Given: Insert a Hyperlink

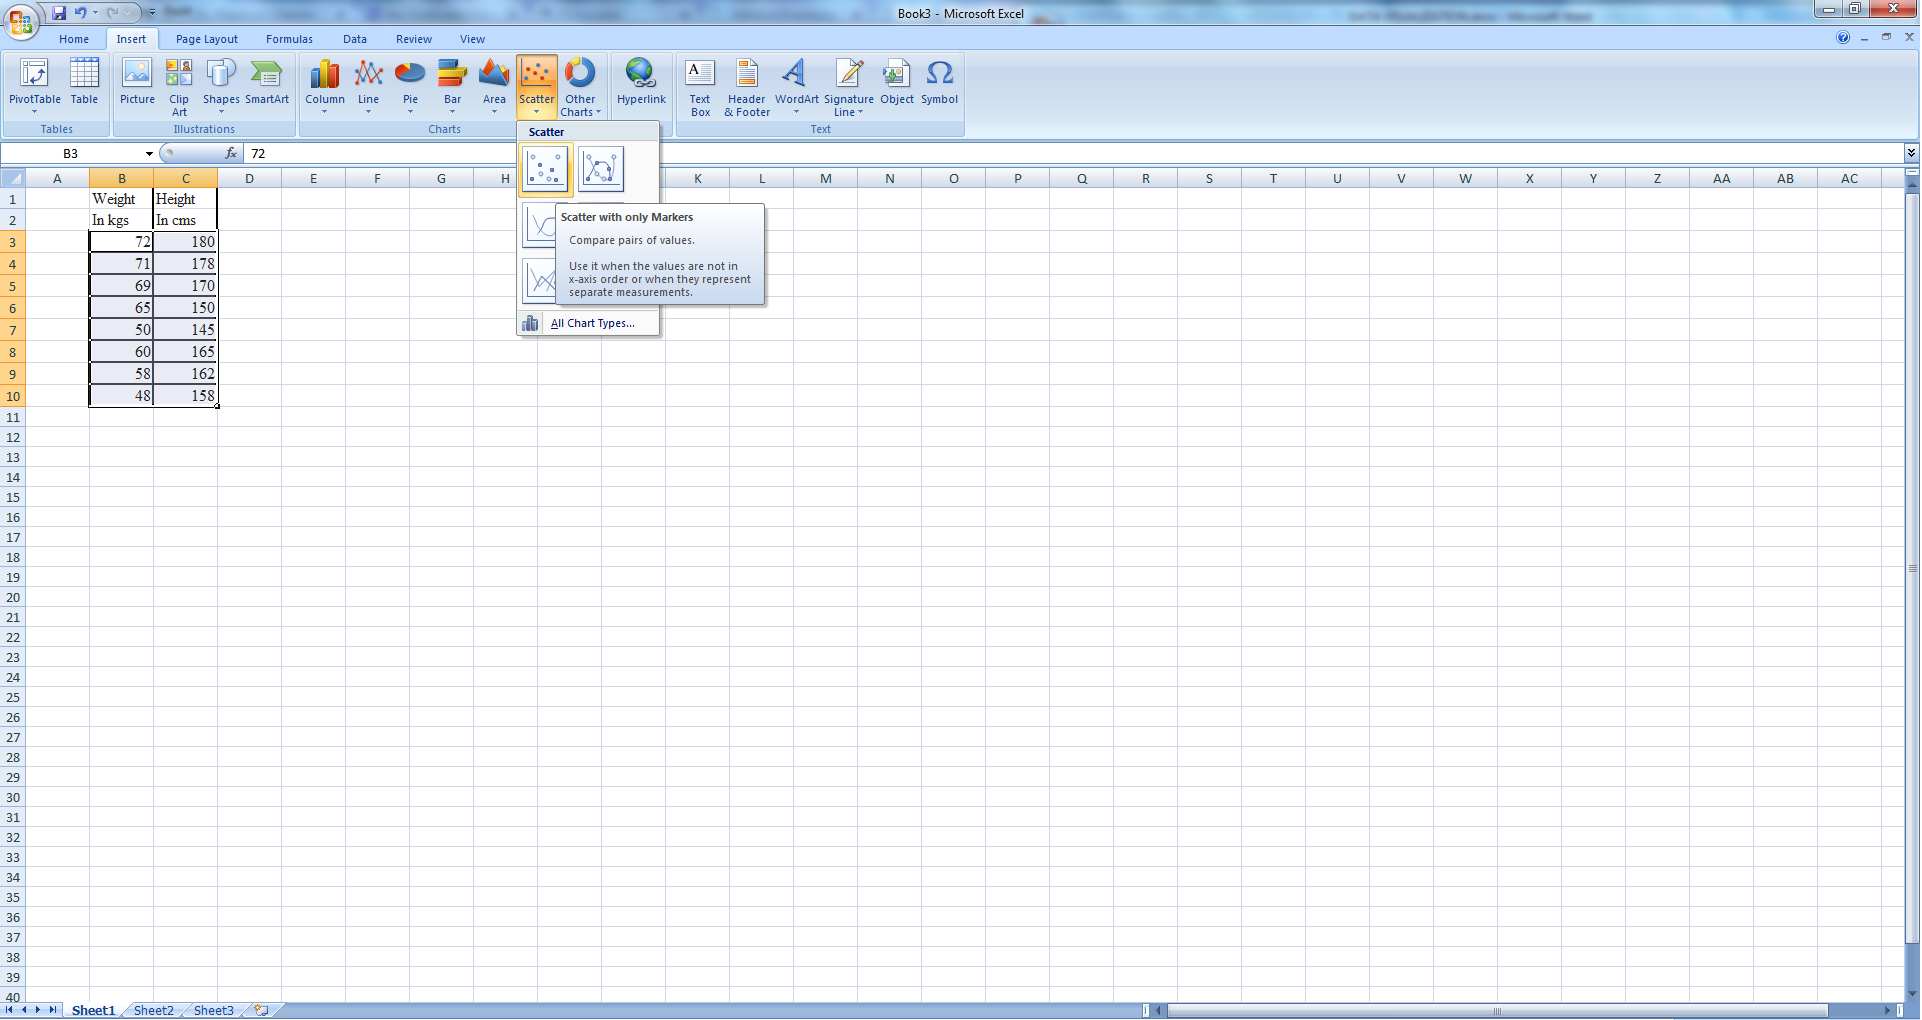Looking at the screenshot, I should tap(641, 84).
